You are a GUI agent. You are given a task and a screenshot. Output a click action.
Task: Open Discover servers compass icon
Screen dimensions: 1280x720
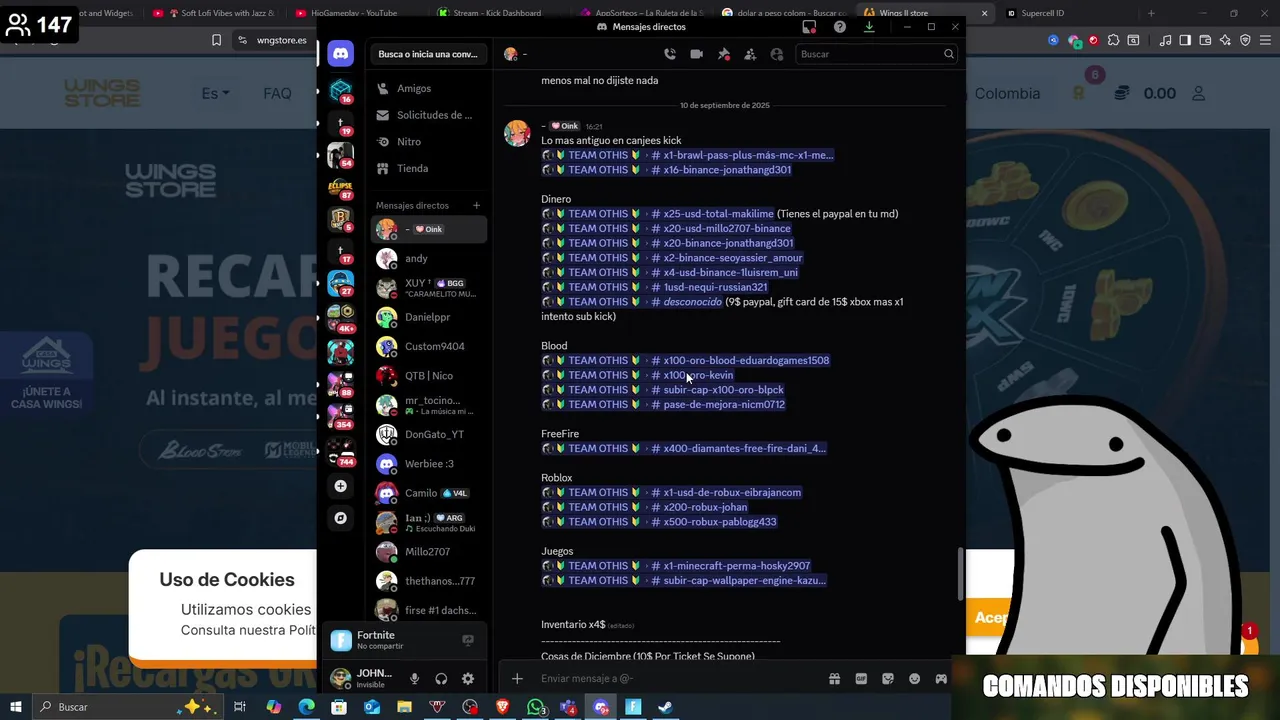click(x=341, y=518)
